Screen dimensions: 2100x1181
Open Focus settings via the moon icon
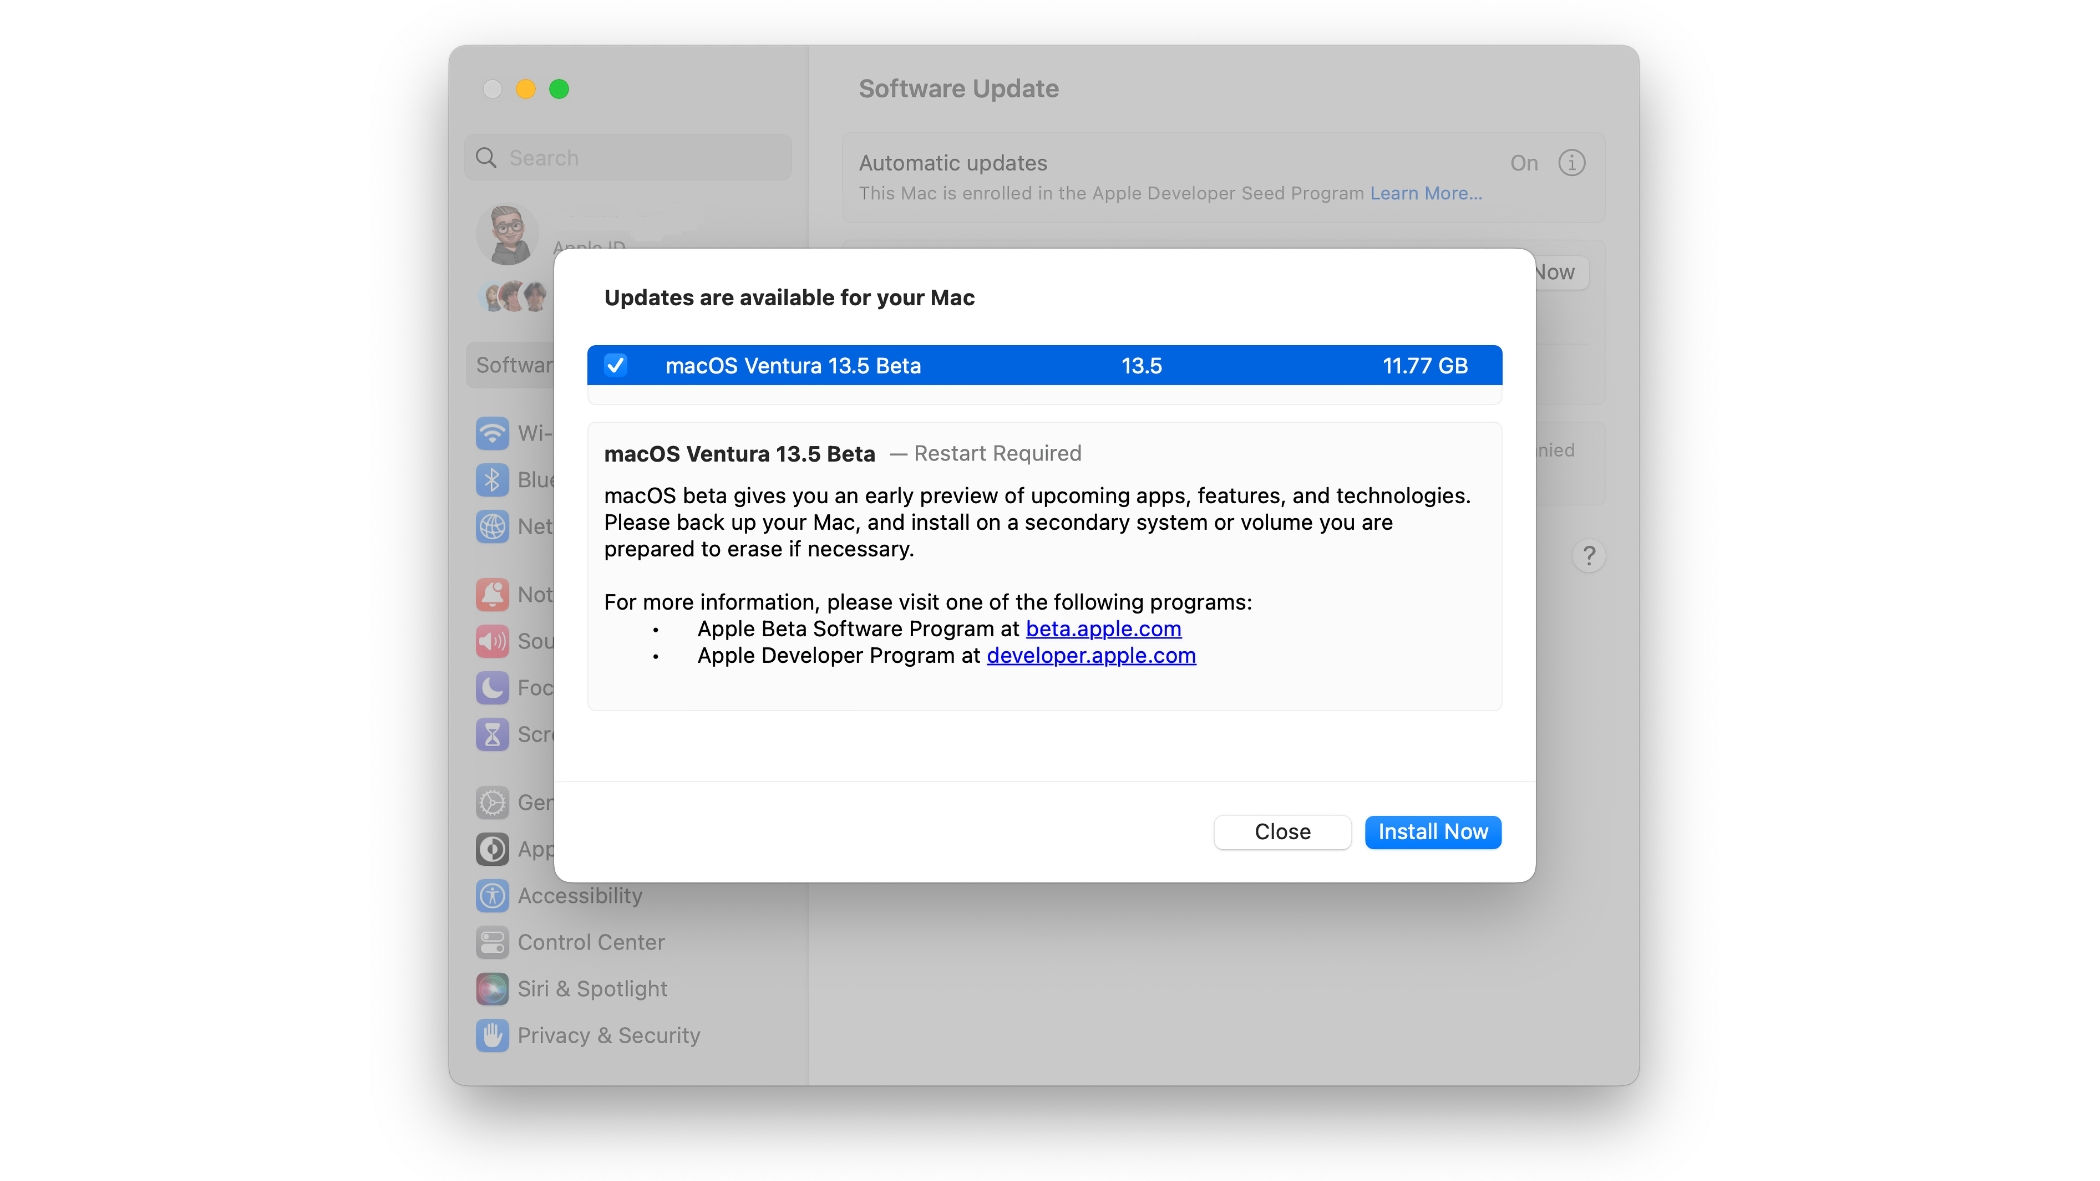click(x=492, y=688)
